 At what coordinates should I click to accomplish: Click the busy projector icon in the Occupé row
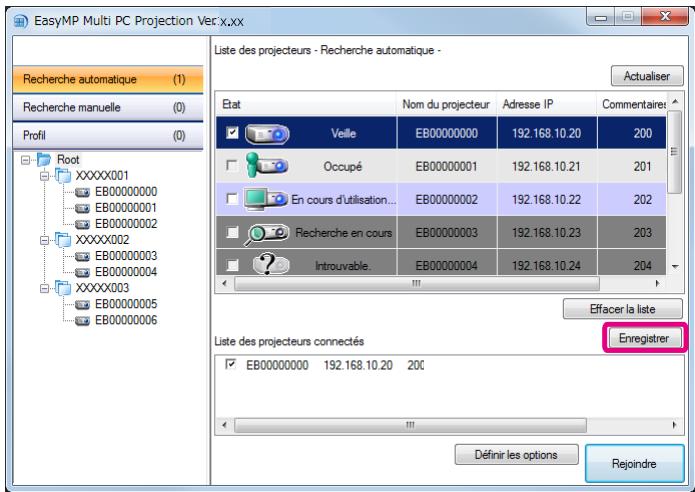(267, 165)
